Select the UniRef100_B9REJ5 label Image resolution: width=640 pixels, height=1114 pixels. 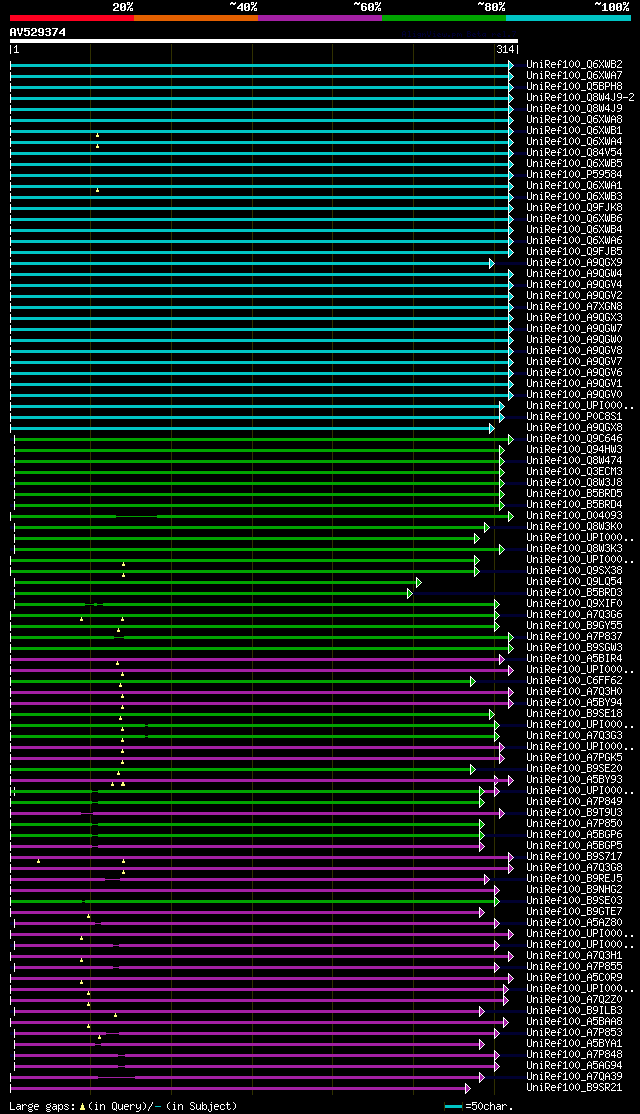tap(574, 879)
